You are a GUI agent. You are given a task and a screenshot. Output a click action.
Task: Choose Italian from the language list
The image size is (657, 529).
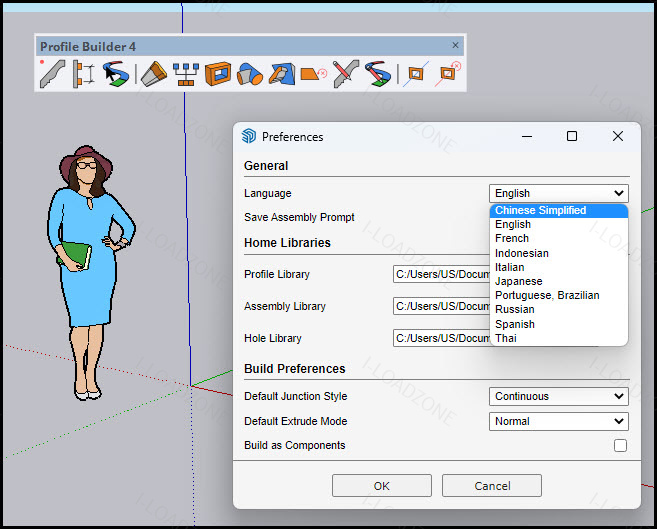click(559, 267)
